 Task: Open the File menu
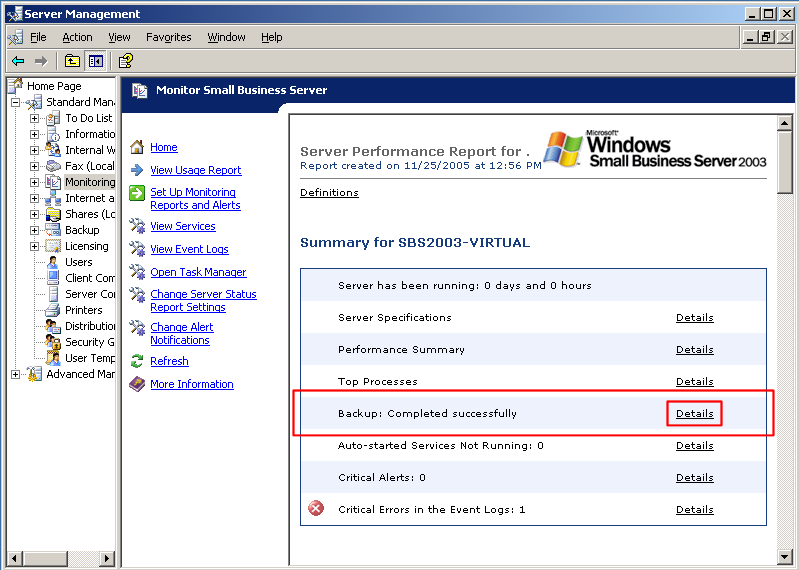coord(38,37)
